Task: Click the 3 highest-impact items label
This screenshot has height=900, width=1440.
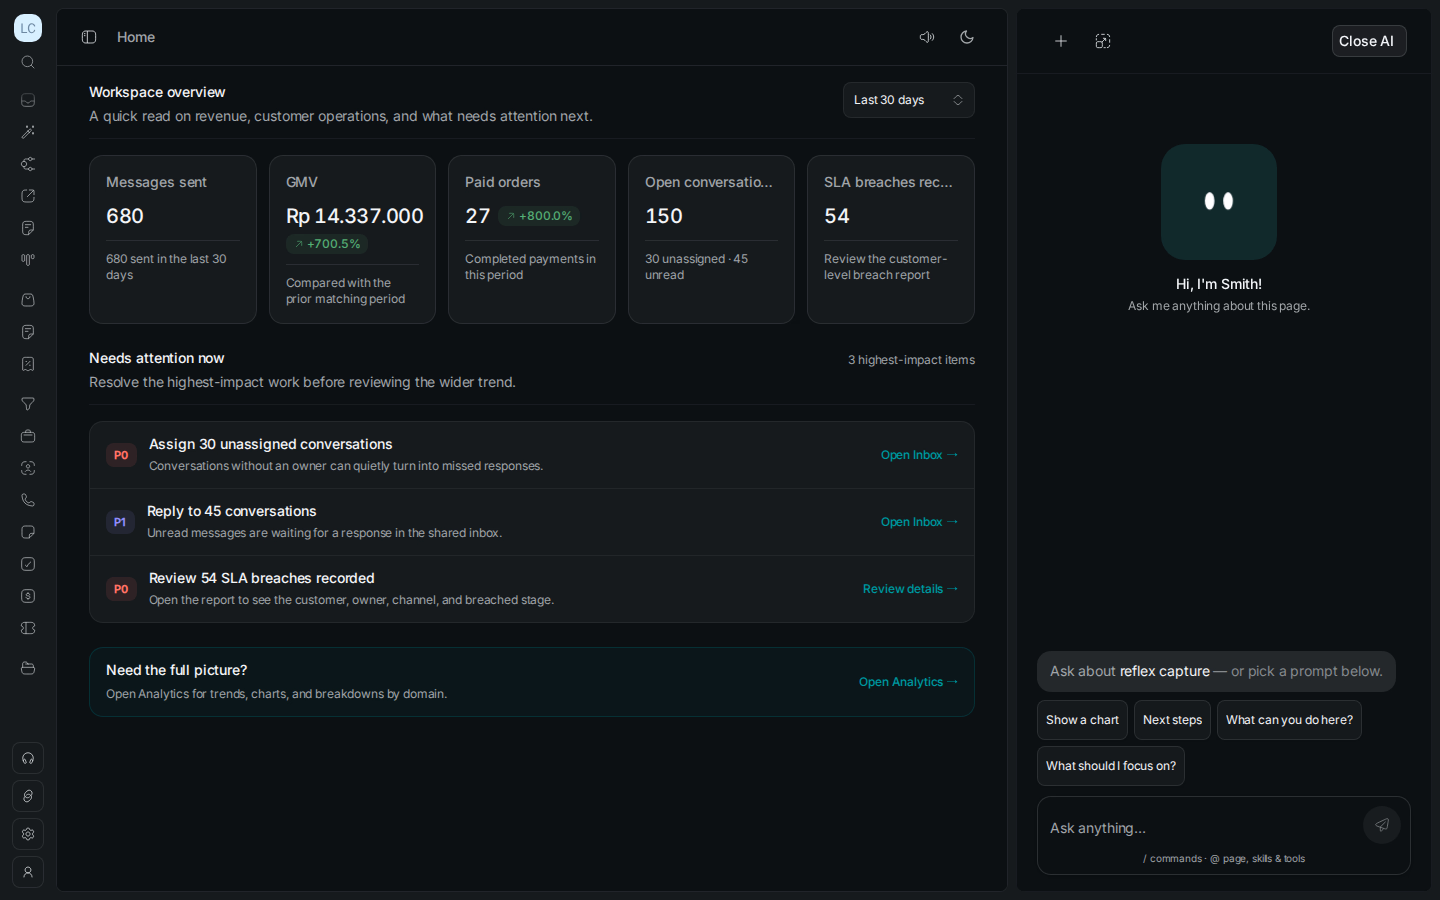Action: (911, 360)
